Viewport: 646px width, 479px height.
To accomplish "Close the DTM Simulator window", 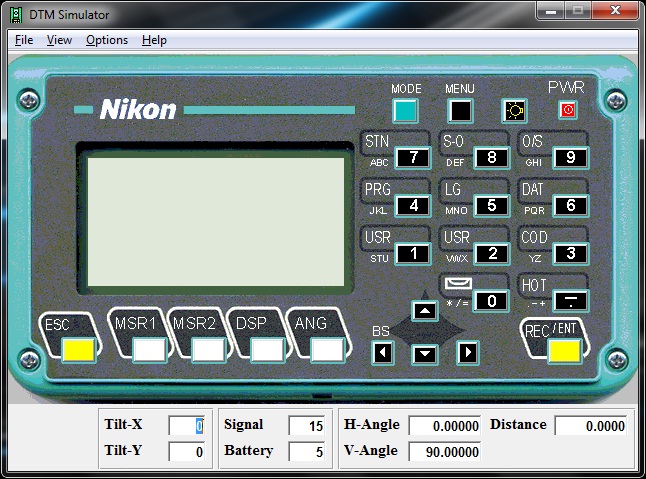I will [x=615, y=10].
